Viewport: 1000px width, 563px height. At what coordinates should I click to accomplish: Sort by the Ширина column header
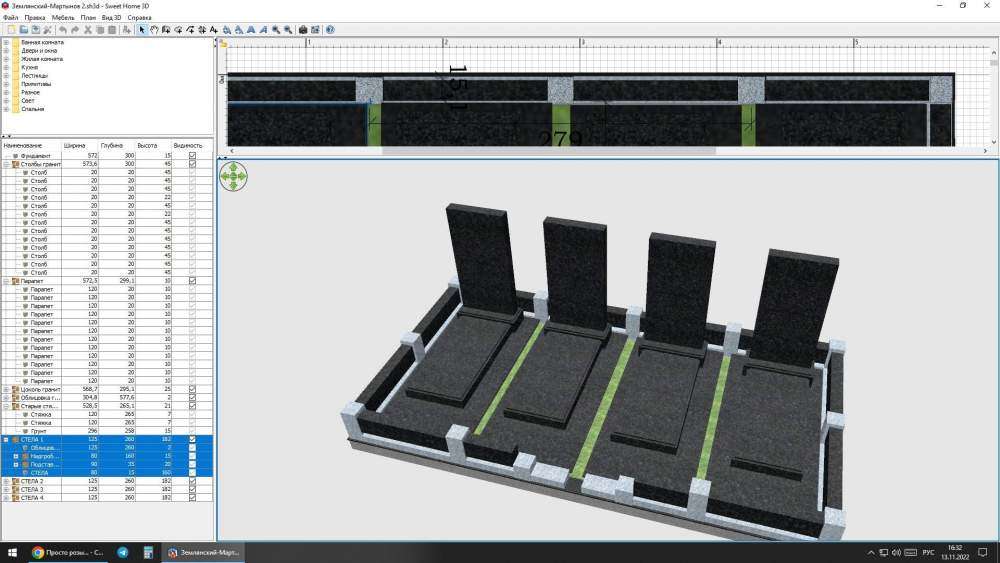(x=74, y=145)
